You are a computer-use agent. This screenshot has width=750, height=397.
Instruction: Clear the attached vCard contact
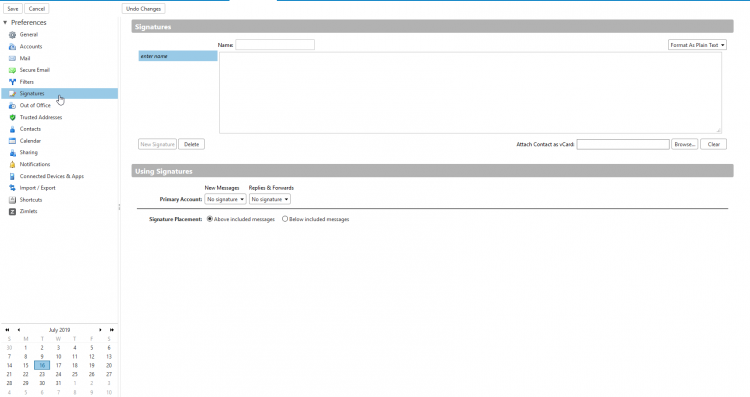[714, 144]
